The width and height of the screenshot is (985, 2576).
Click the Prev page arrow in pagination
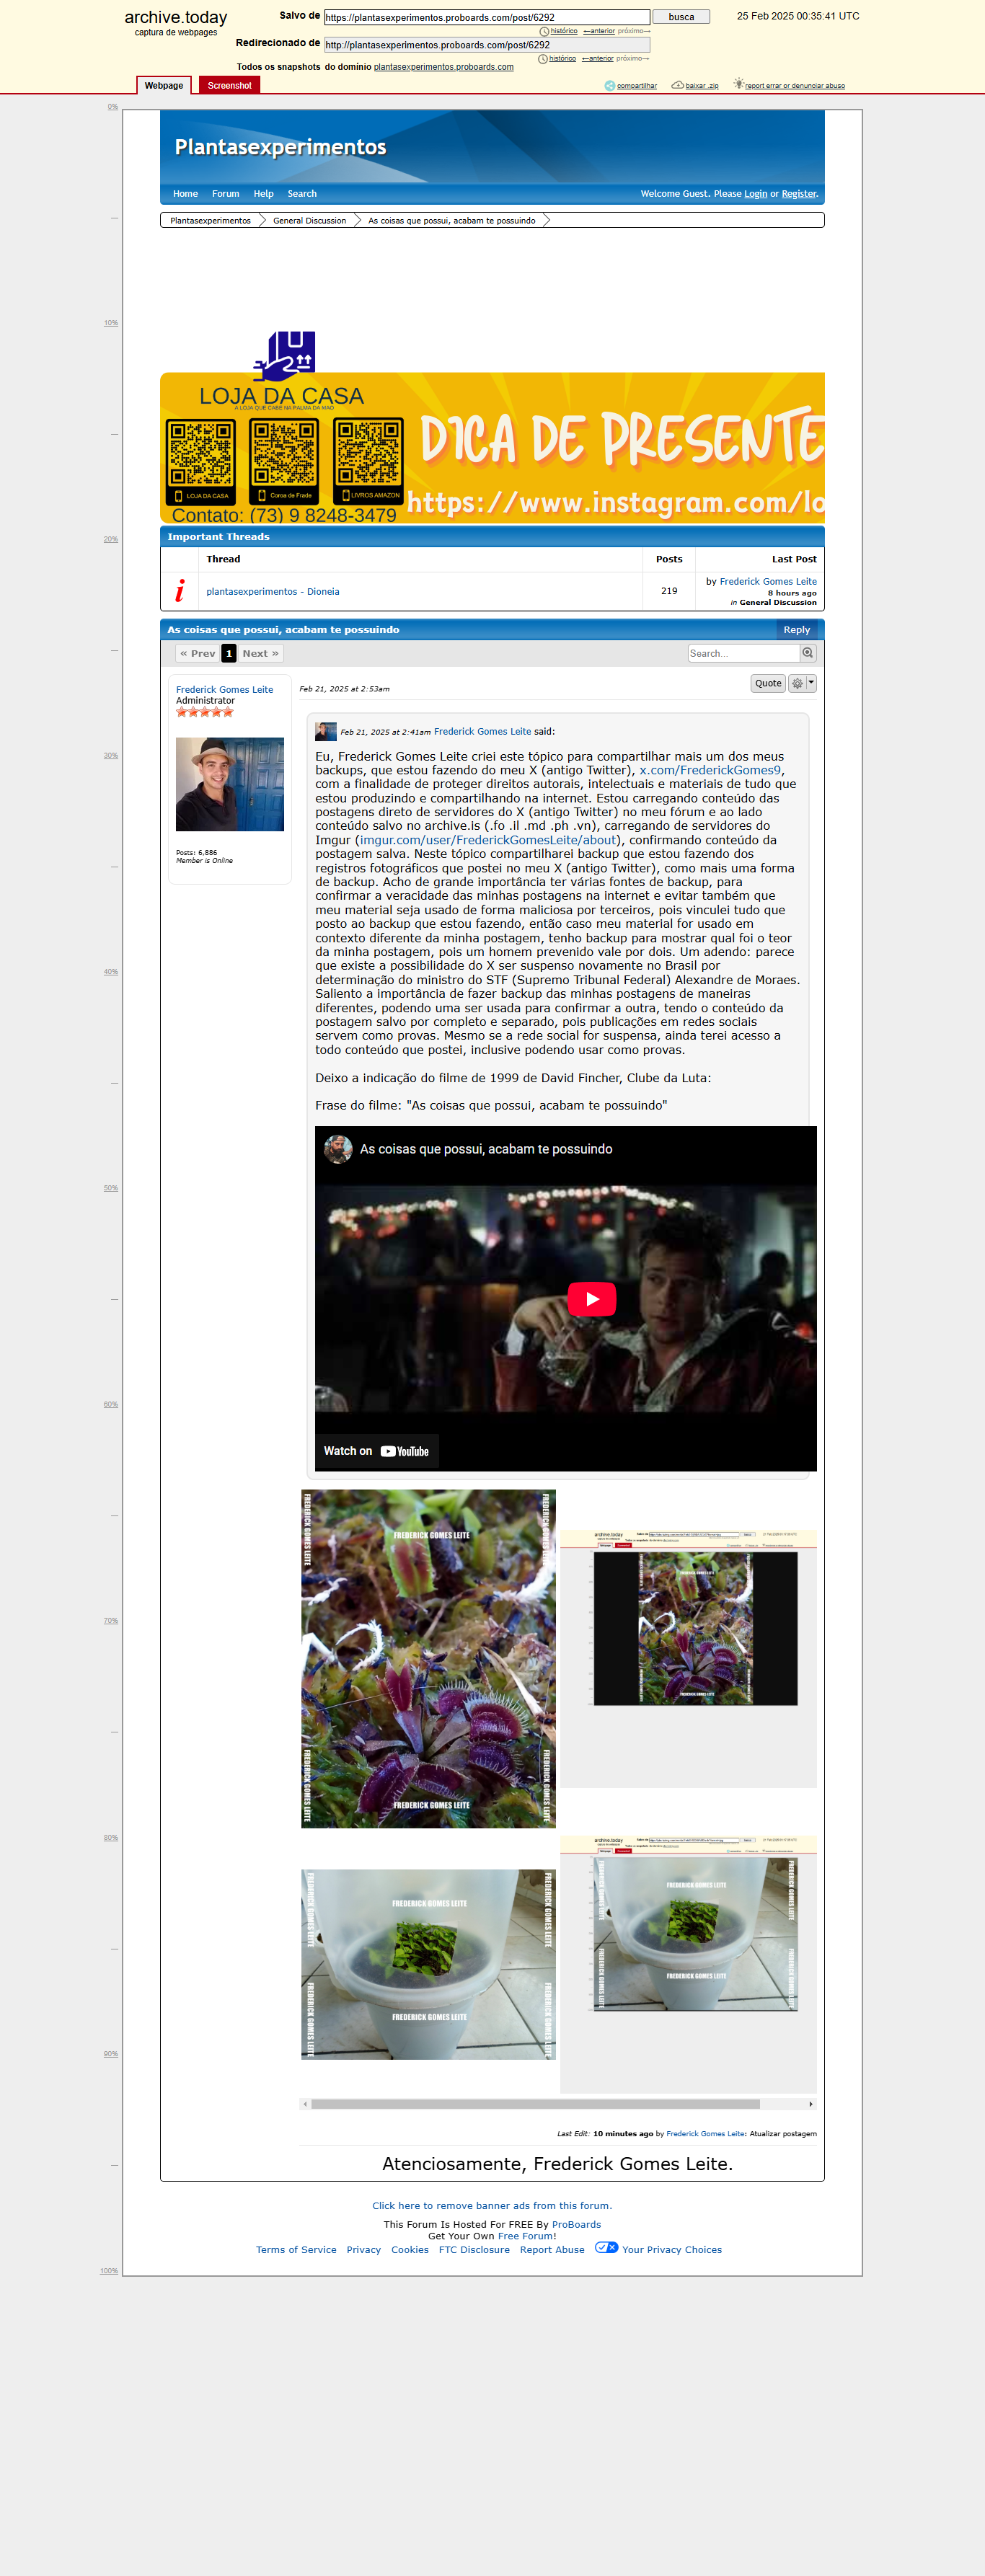(x=198, y=653)
